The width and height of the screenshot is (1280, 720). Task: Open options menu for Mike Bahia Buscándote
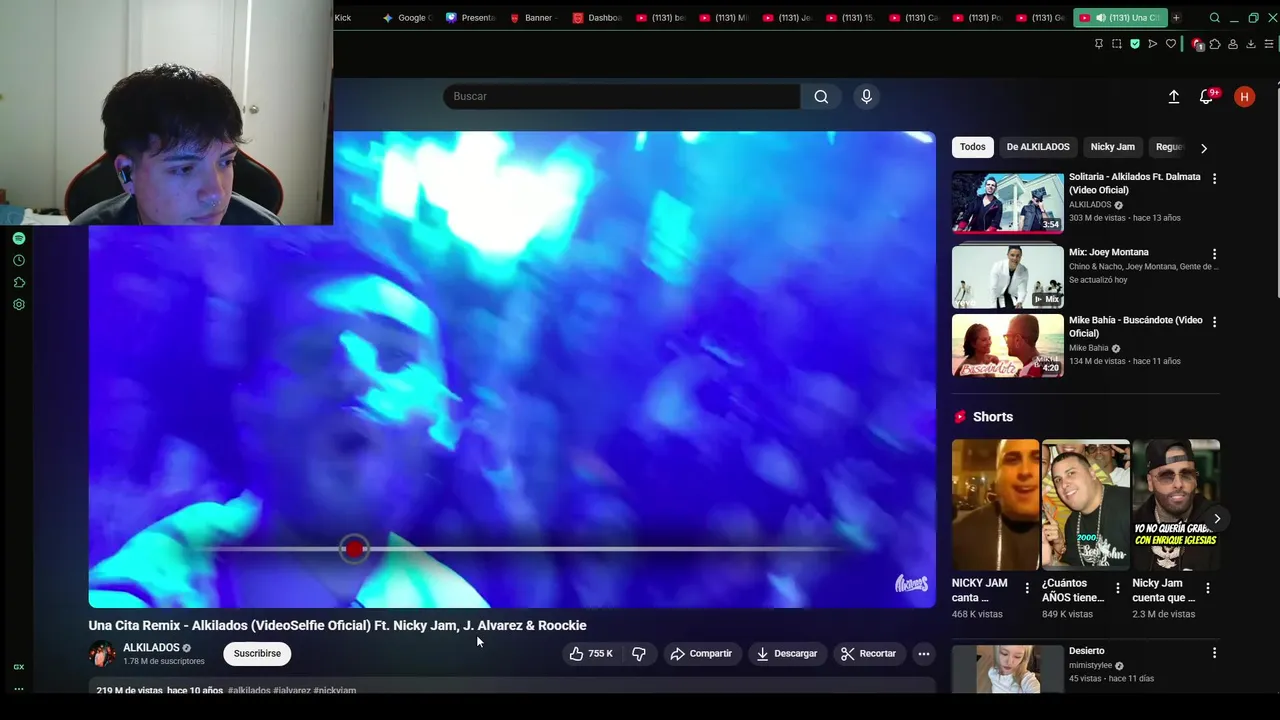click(x=1214, y=322)
